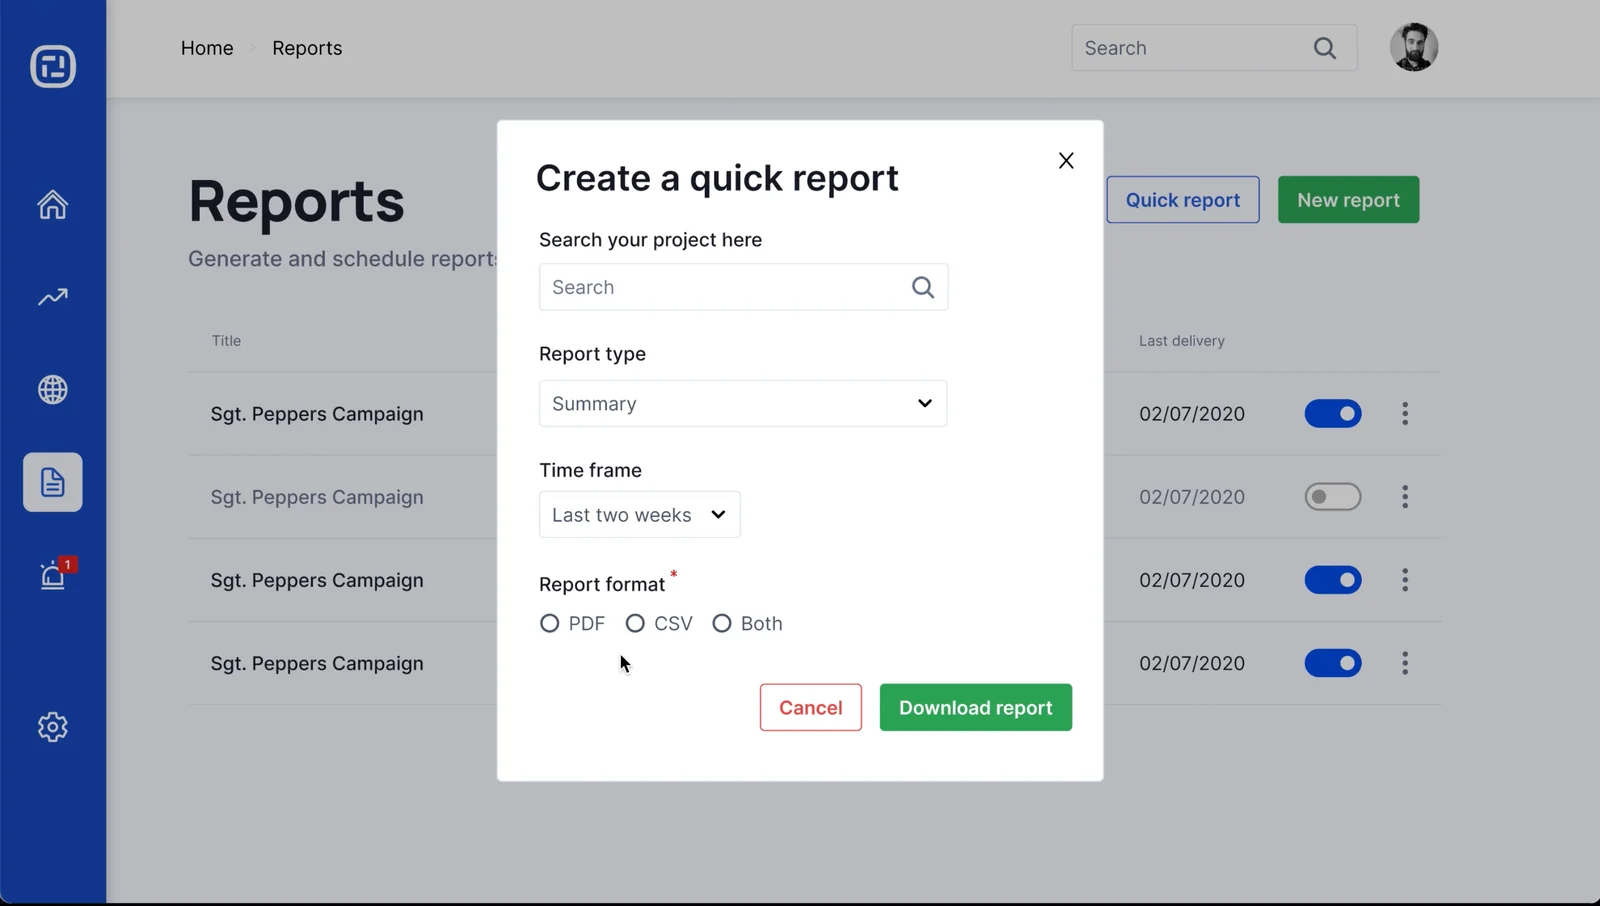Expand the Last two weeks time frame selector
The height and width of the screenshot is (906, 1600).
point(638,514)
